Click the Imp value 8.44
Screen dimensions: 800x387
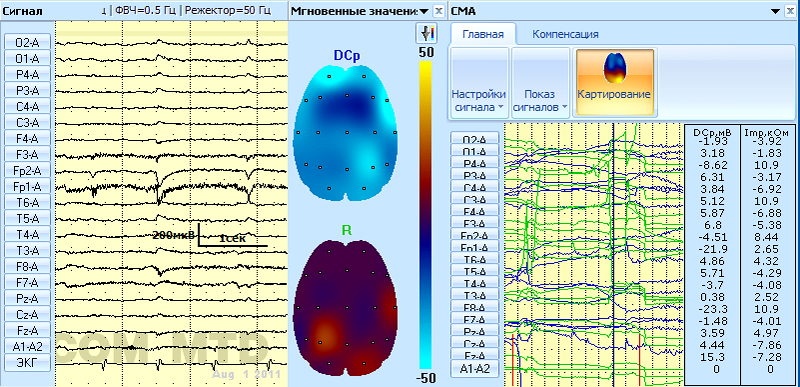click(x=765, y=236)
